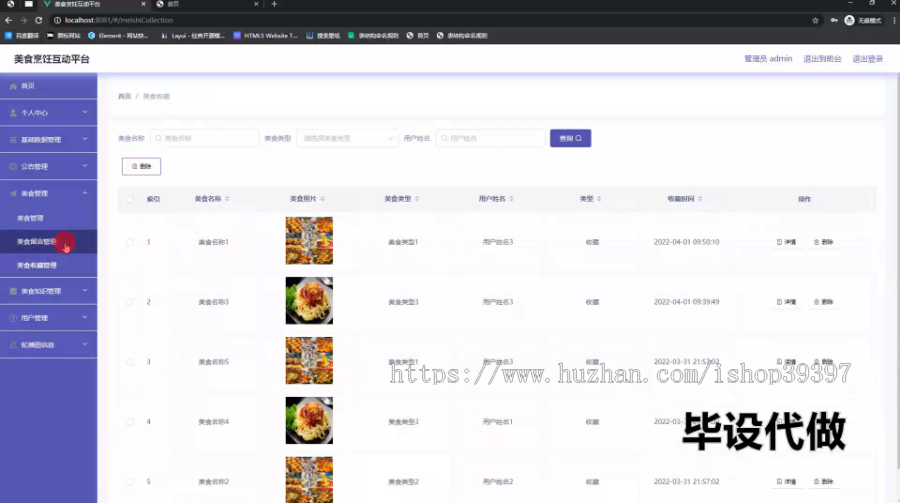Open 百度翻译 bookmark
900x503 pixels.
(x=22, y=36)
